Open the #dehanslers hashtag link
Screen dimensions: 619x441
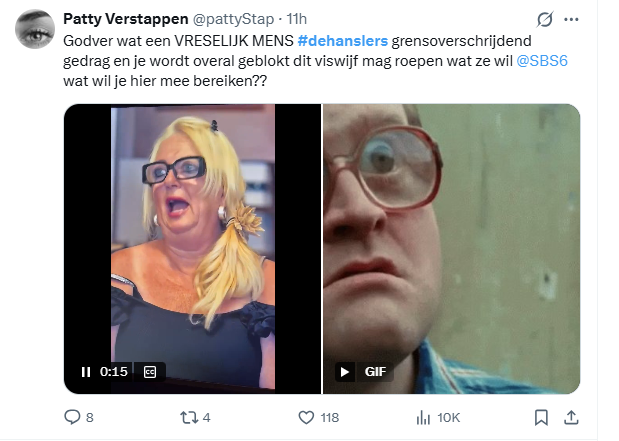[x=343, y=41]
